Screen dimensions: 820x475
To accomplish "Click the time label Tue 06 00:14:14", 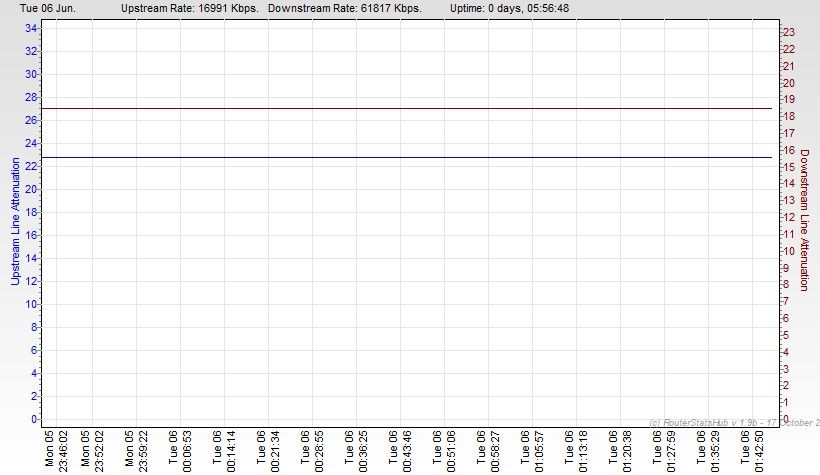I will [224, 451].
